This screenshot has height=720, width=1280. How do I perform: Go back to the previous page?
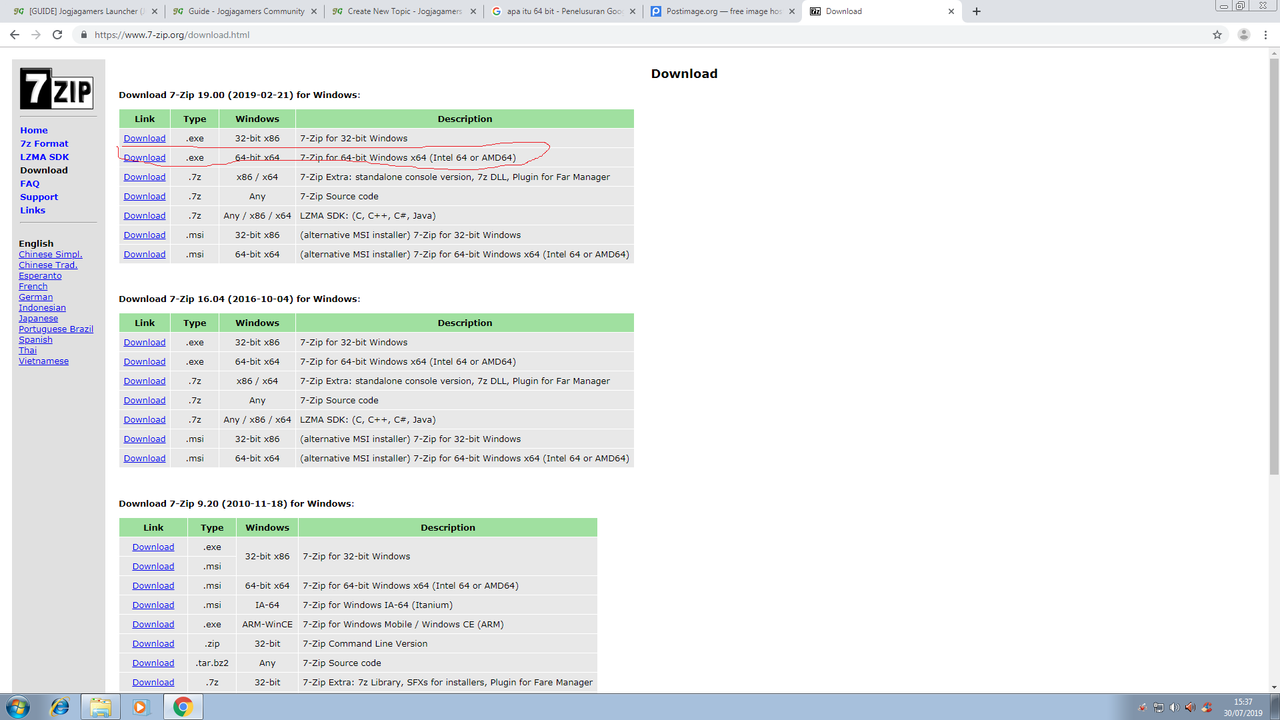pos(14,34)
